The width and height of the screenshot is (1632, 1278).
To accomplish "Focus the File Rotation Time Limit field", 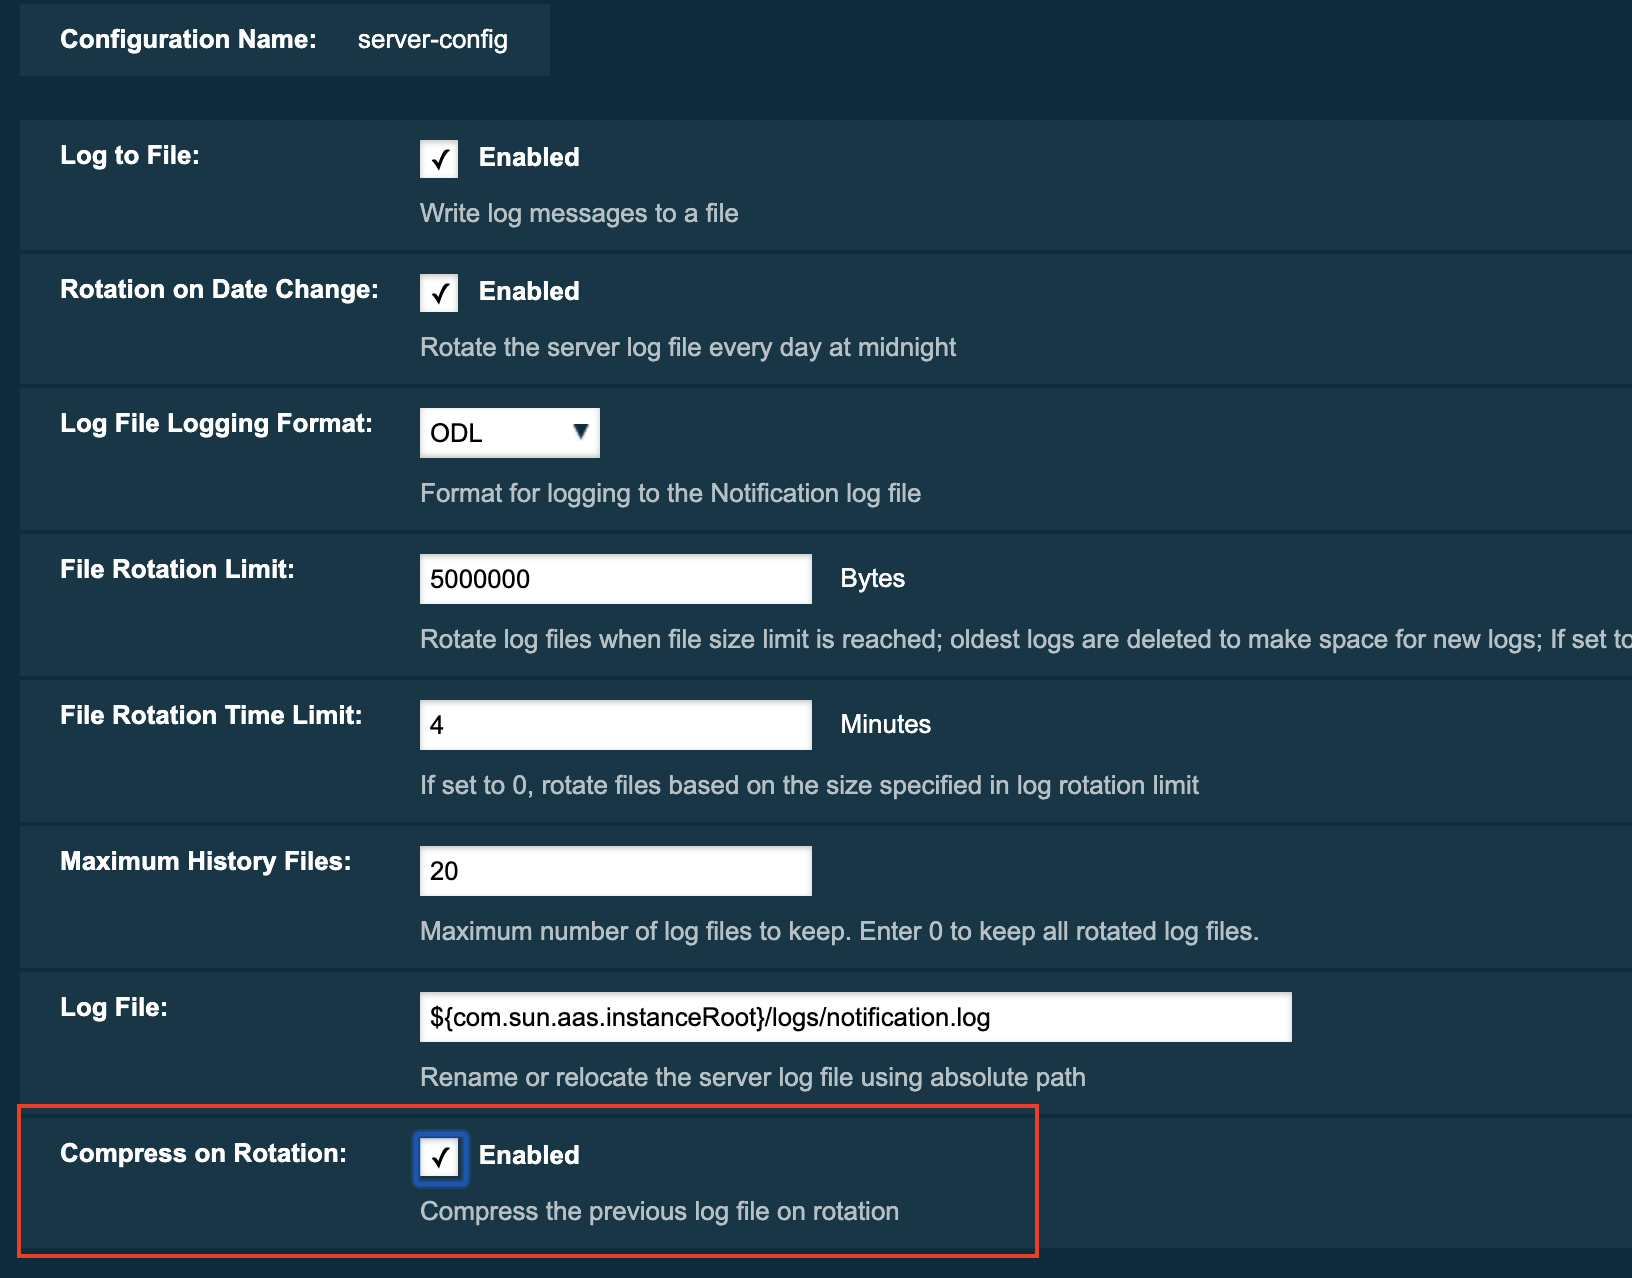I will tap(615, 725).
